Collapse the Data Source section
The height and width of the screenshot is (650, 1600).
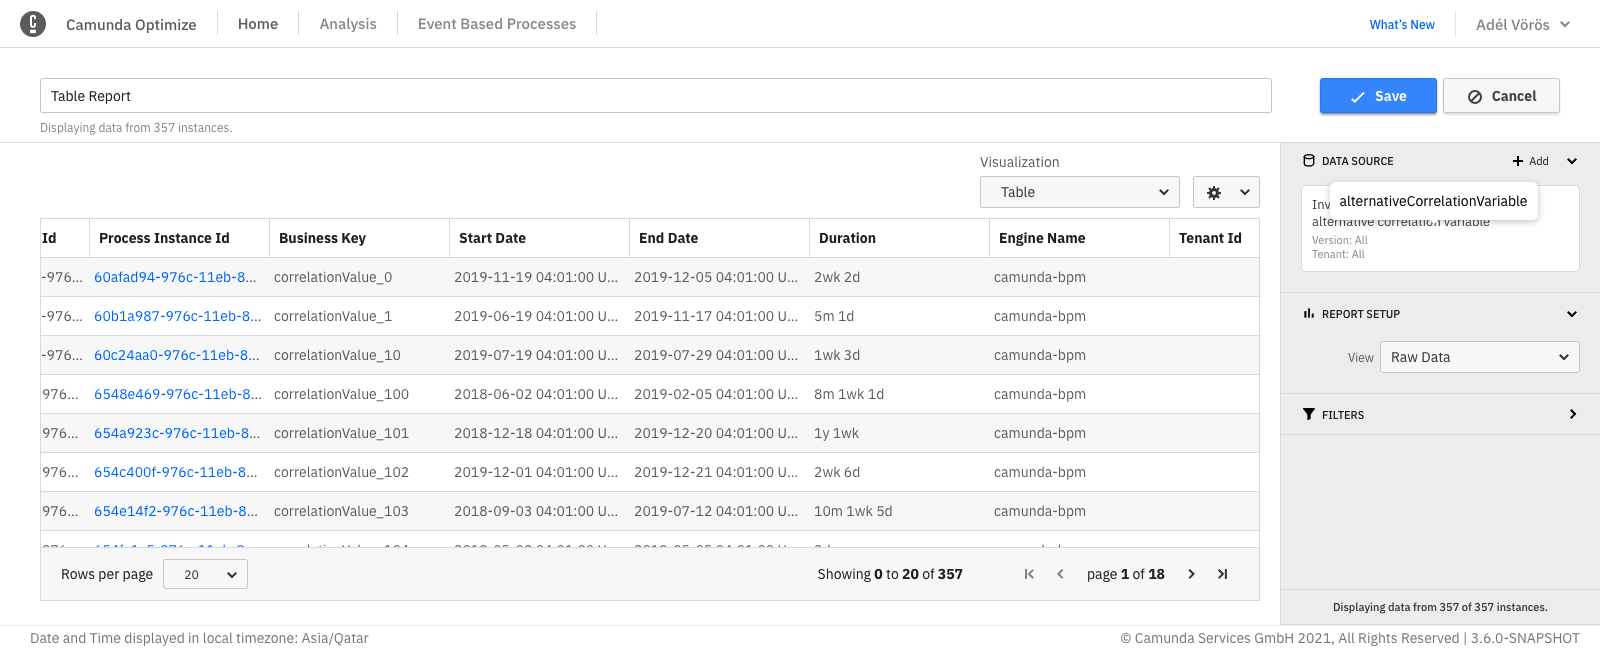tap(1571, 161)
